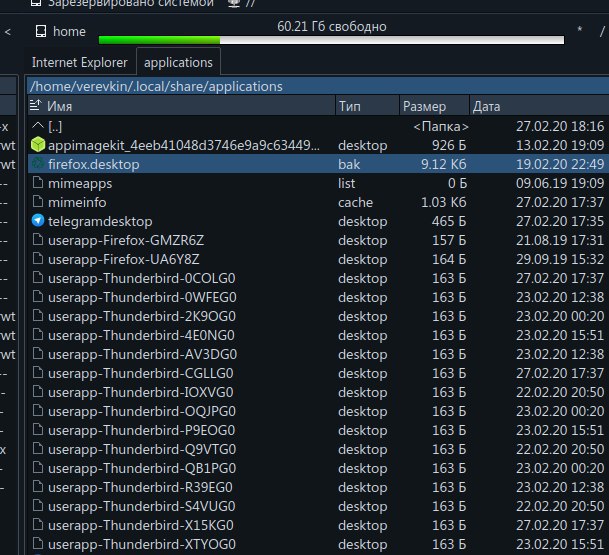Click the 21.08.19 17:31 date cell
The width and height of the screenshot is (609, 555).
(x=560, y=240)
